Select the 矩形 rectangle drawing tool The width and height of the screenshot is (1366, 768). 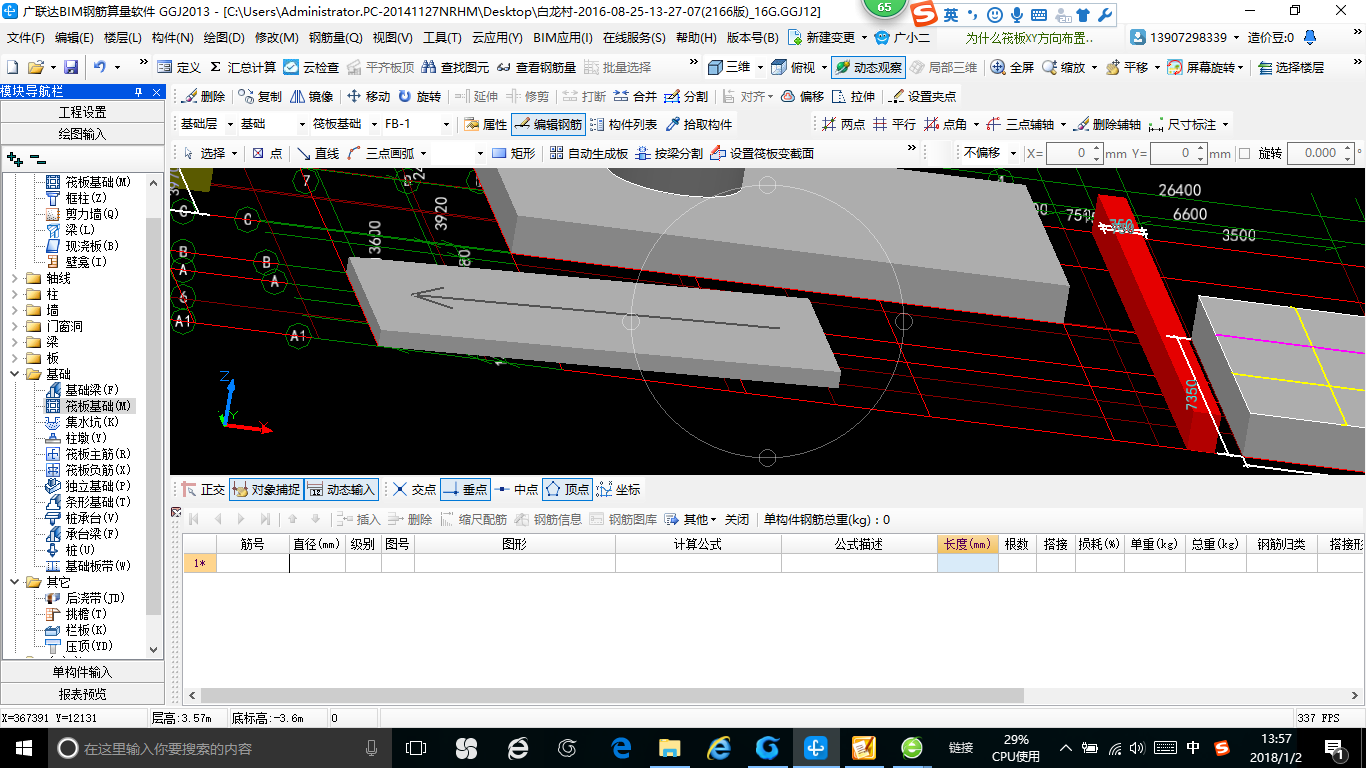[x=514, y=153]
